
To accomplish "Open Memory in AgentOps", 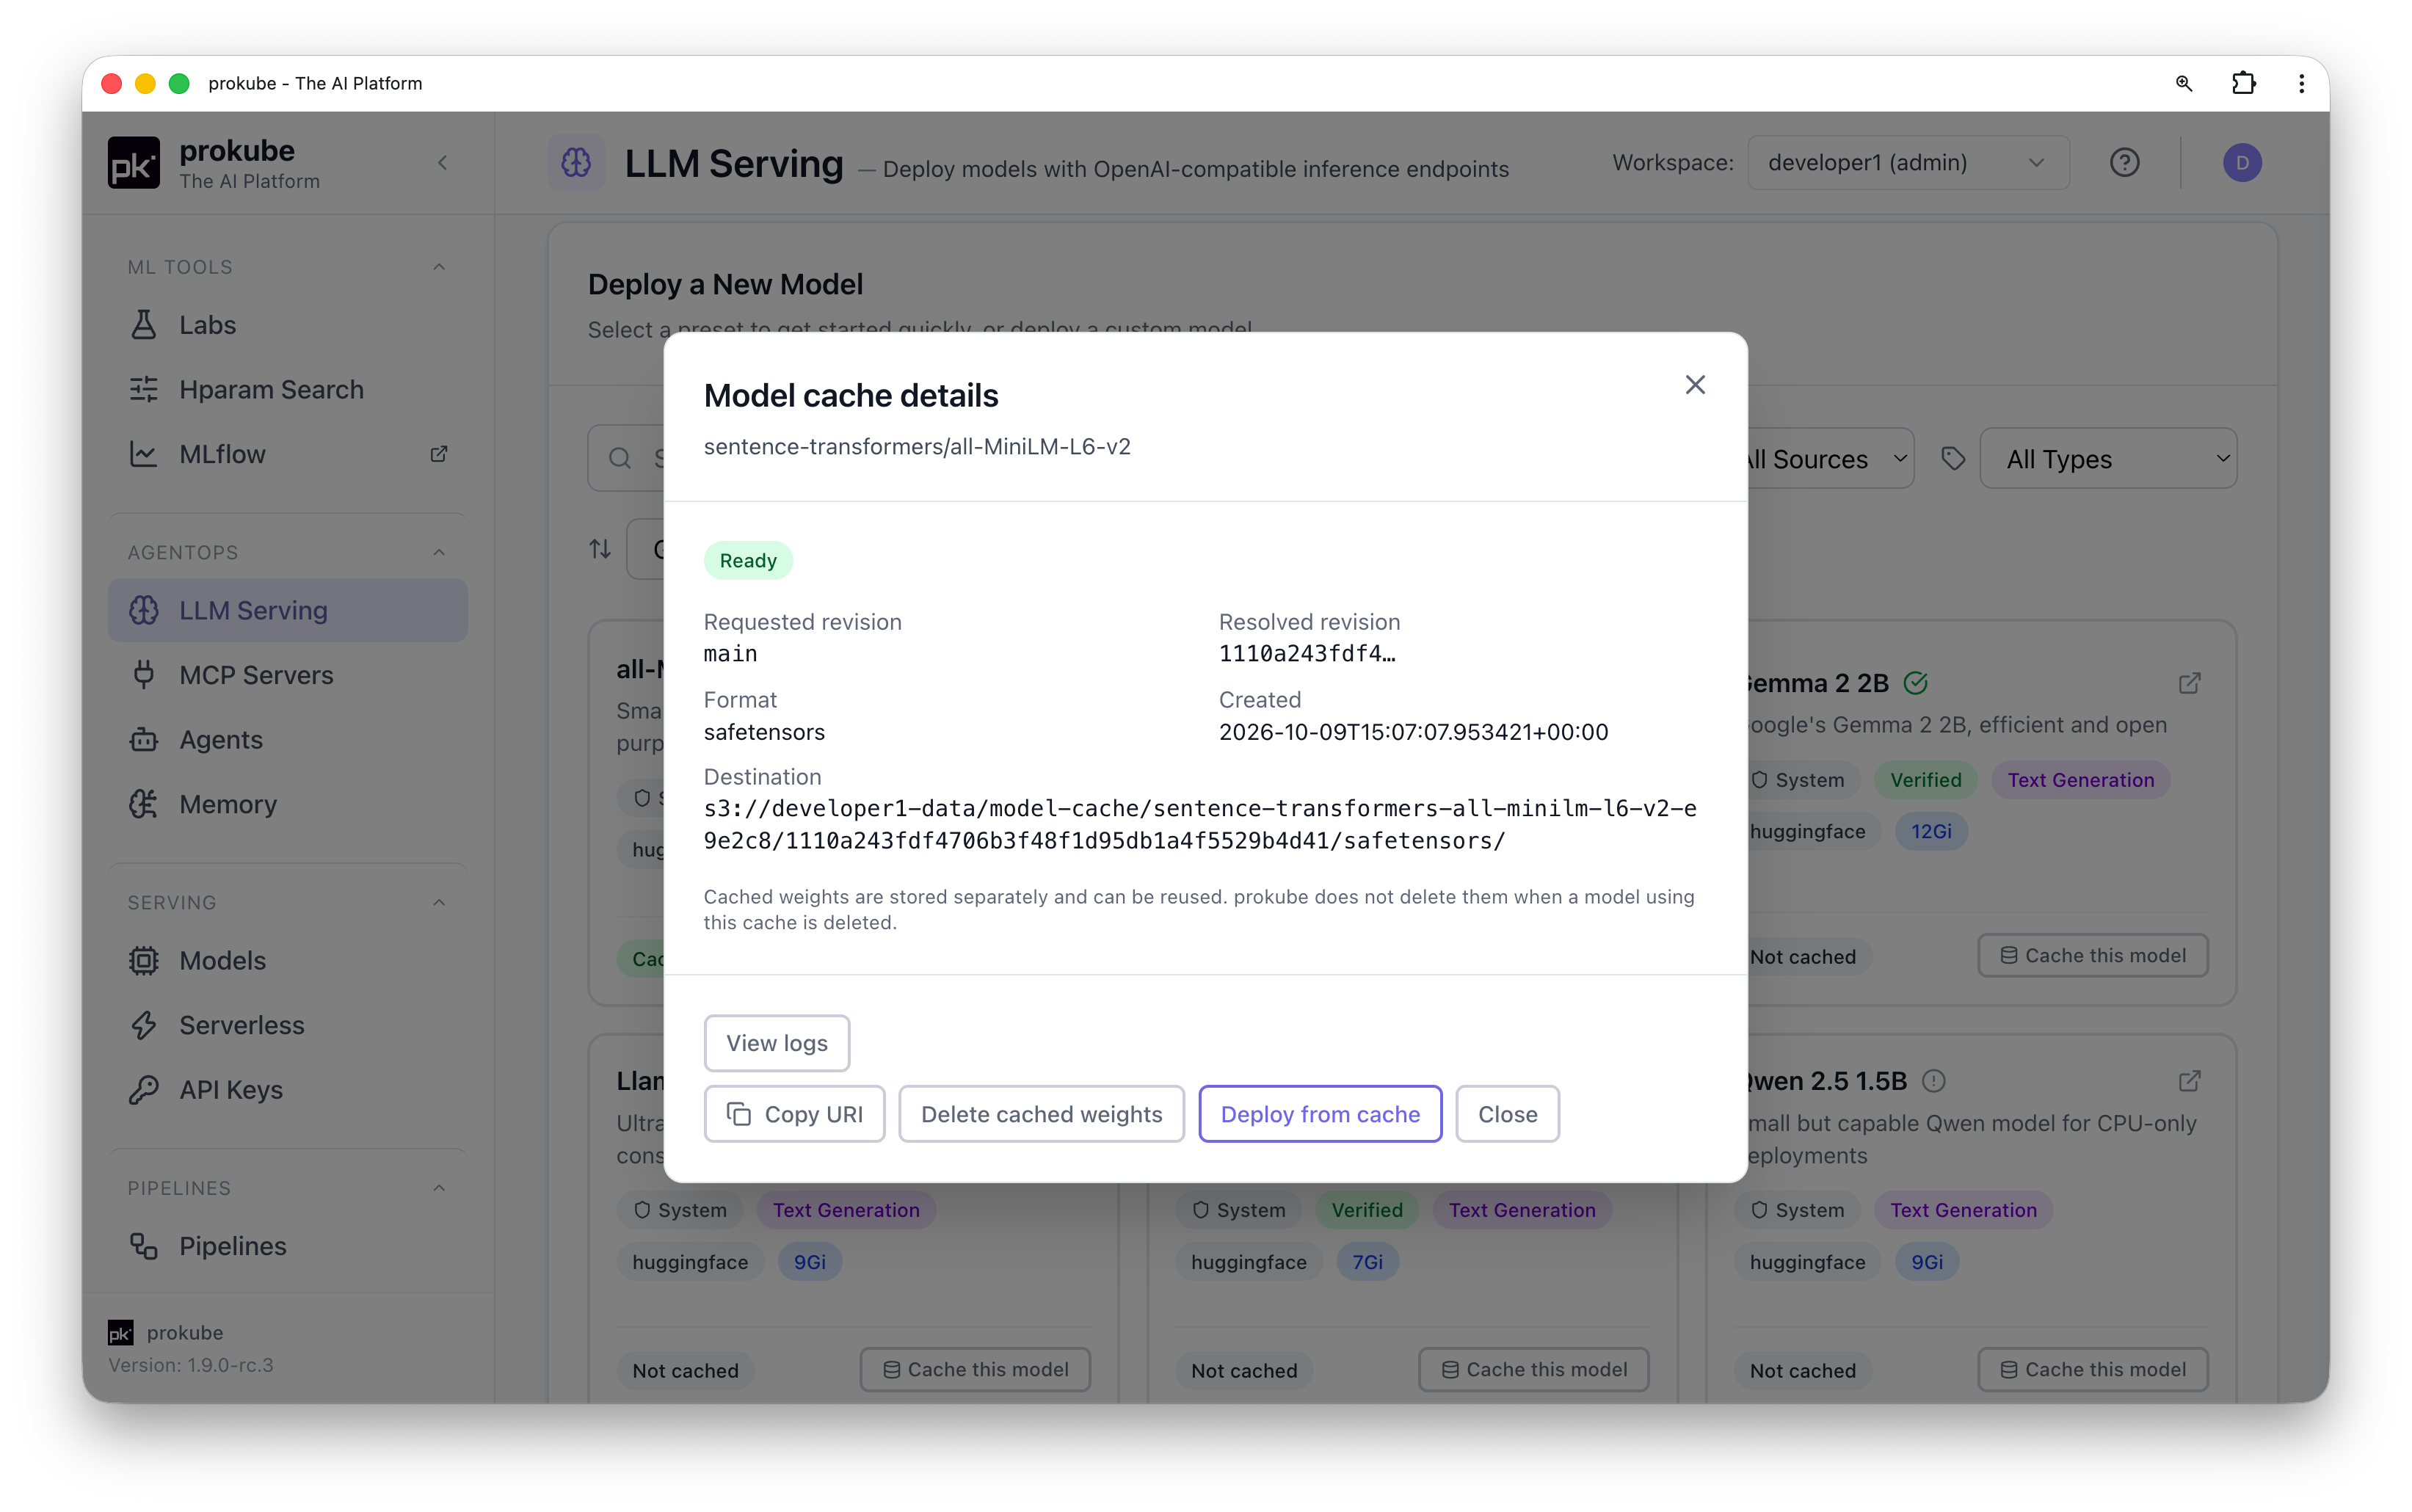I will click(x=288, y=804).
